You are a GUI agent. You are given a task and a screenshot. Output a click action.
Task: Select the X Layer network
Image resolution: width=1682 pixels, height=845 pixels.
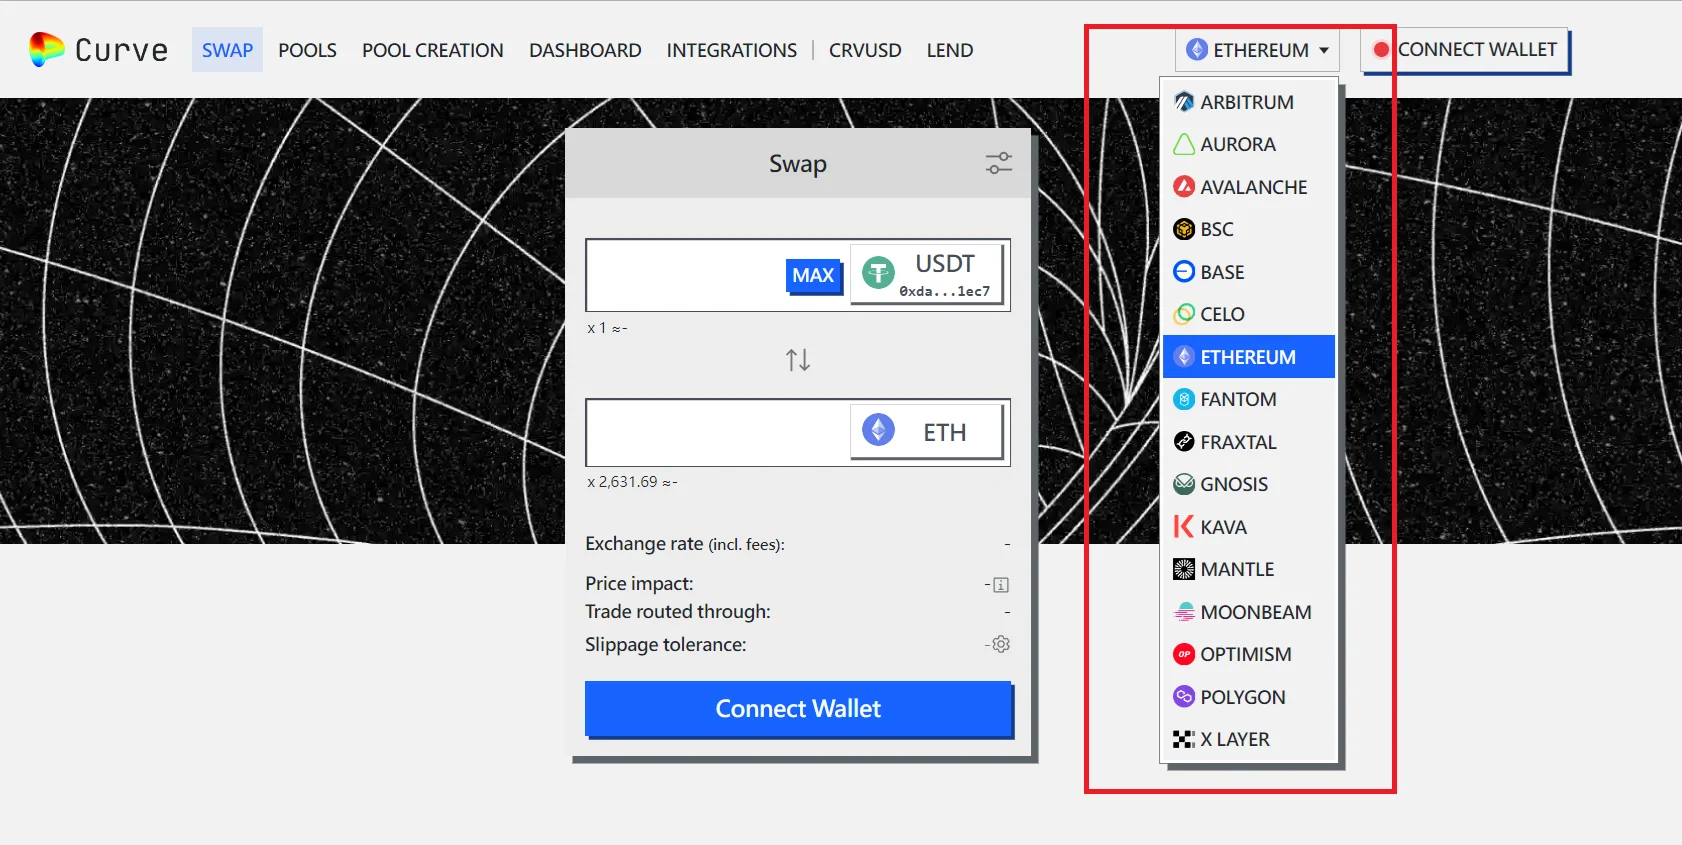pos(1249,739)
